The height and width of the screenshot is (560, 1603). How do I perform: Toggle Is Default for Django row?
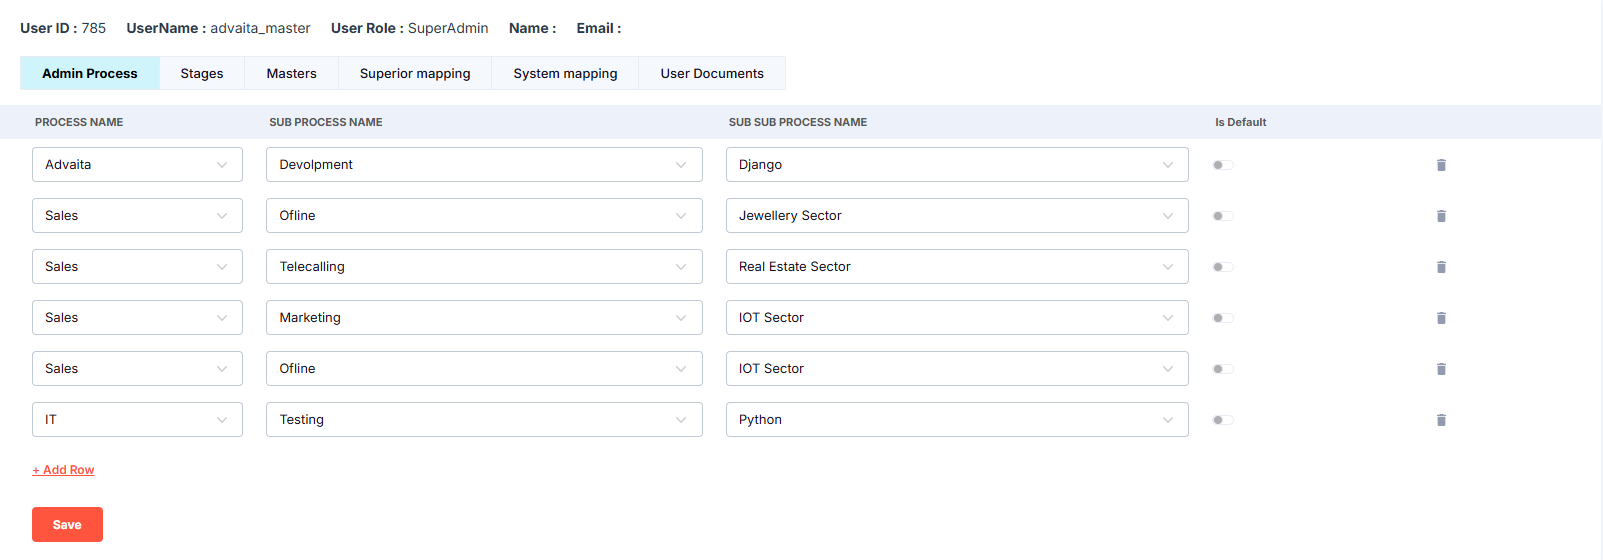click(1222, 165)
